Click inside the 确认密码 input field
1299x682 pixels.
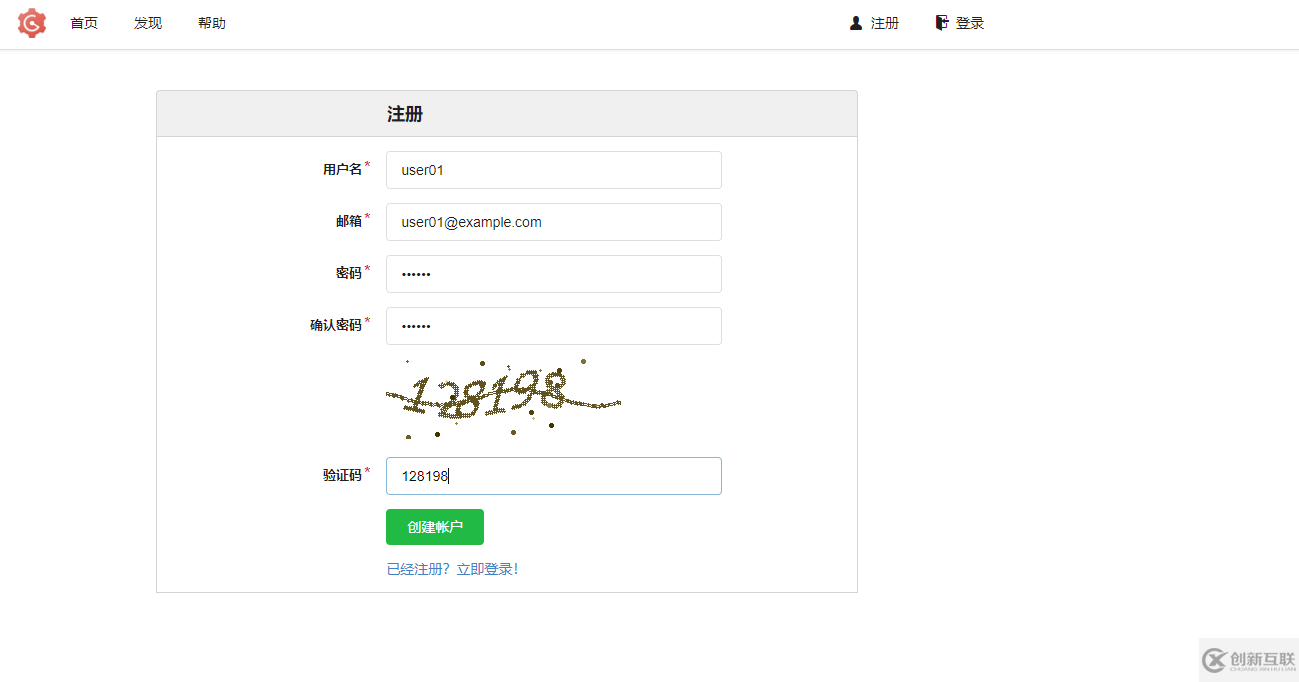point(553,325)
